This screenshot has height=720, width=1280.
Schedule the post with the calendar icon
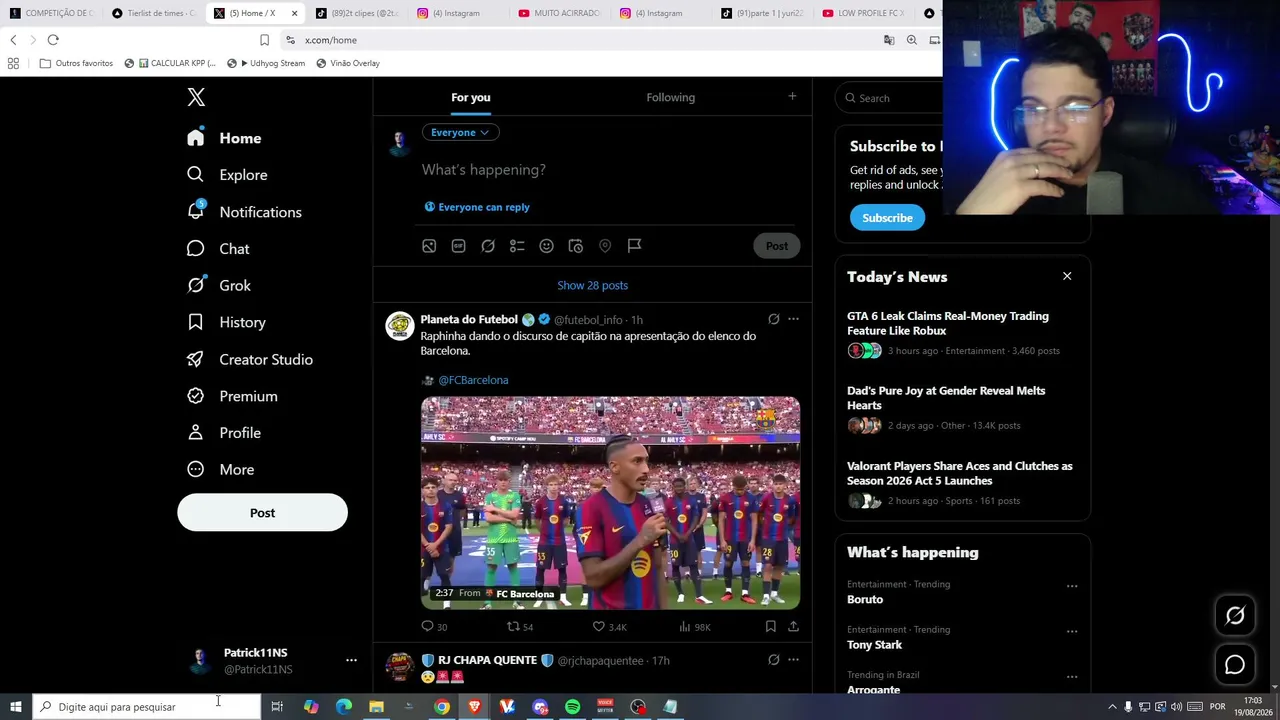[576, 246]
